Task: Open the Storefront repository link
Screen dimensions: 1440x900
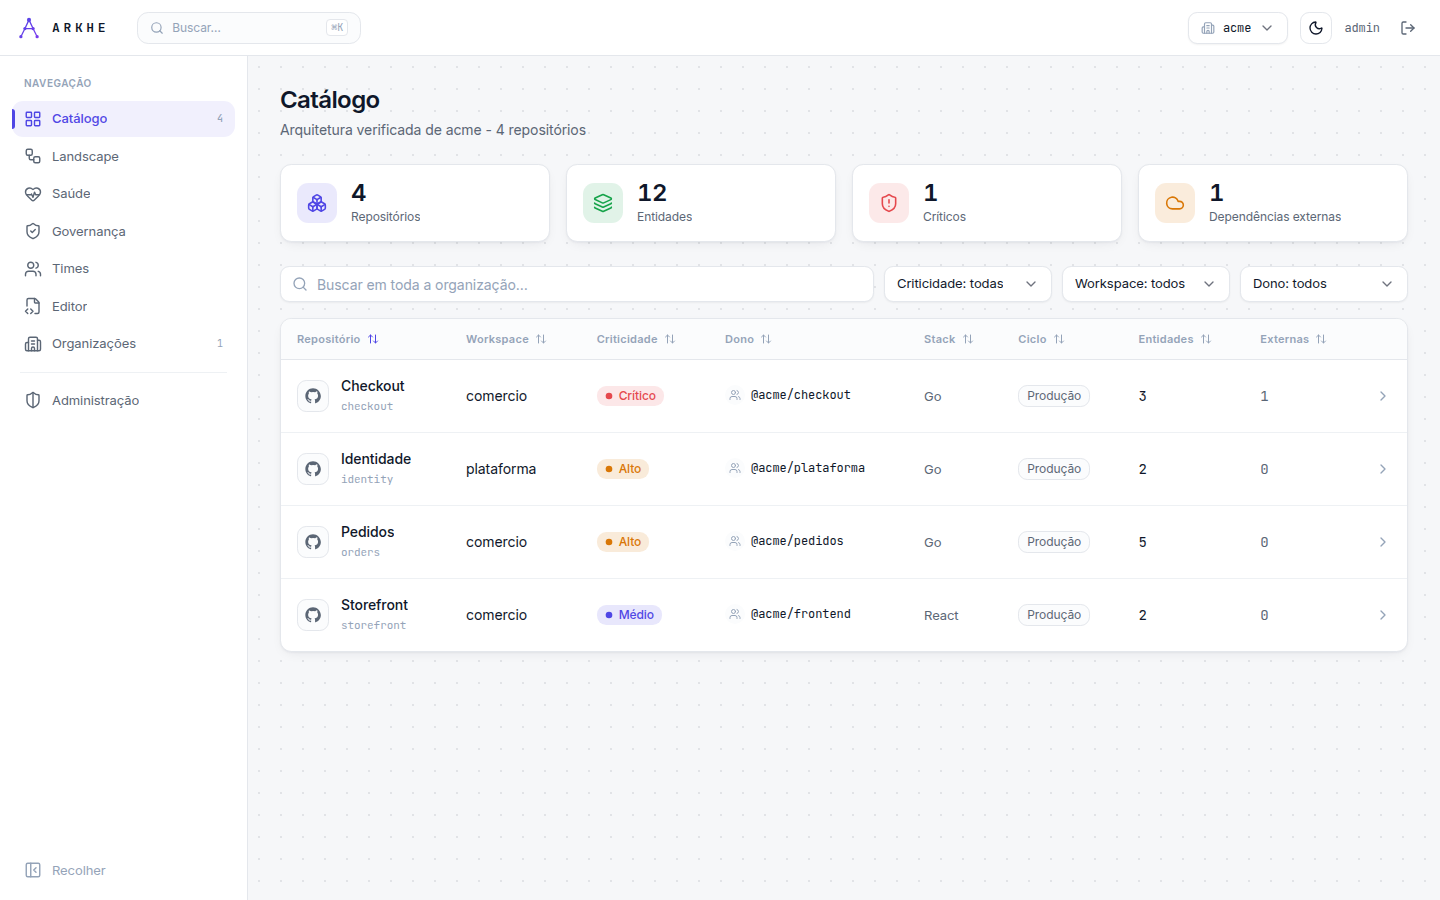Action: pos(374,605)
